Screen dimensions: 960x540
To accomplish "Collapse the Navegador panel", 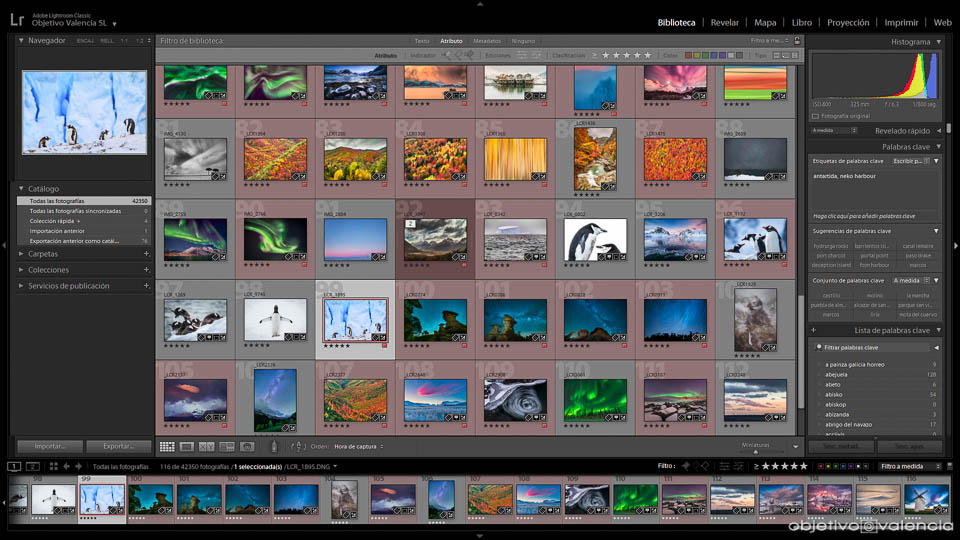I will pyautogui.click(x=21, y=40).
